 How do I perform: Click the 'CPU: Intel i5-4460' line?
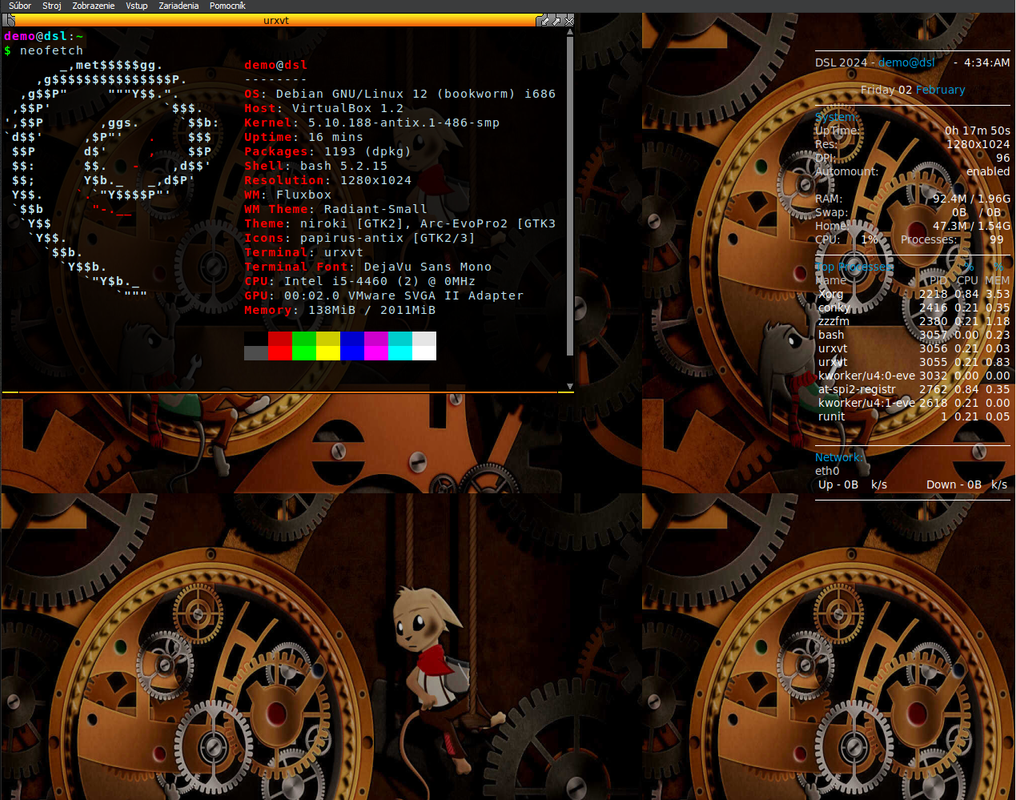pos(360,281)
